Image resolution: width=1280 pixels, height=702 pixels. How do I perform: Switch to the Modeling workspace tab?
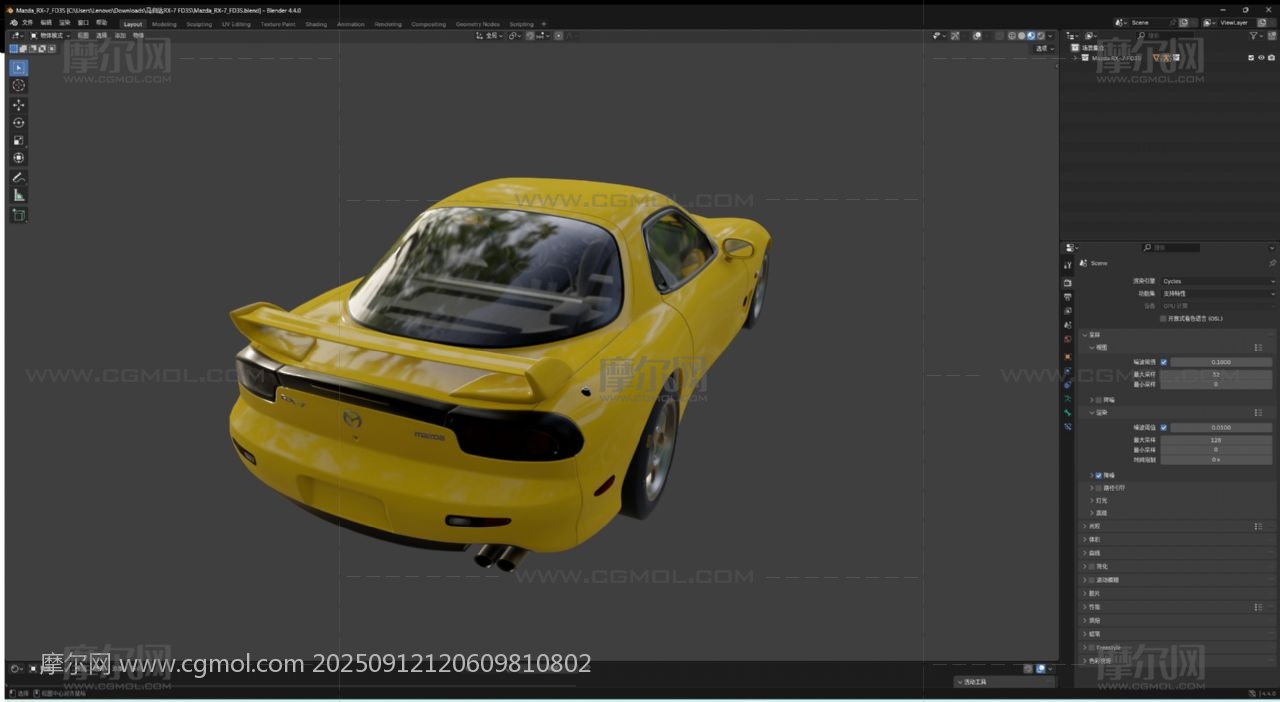pyautogui.click(x=164, y=24)
